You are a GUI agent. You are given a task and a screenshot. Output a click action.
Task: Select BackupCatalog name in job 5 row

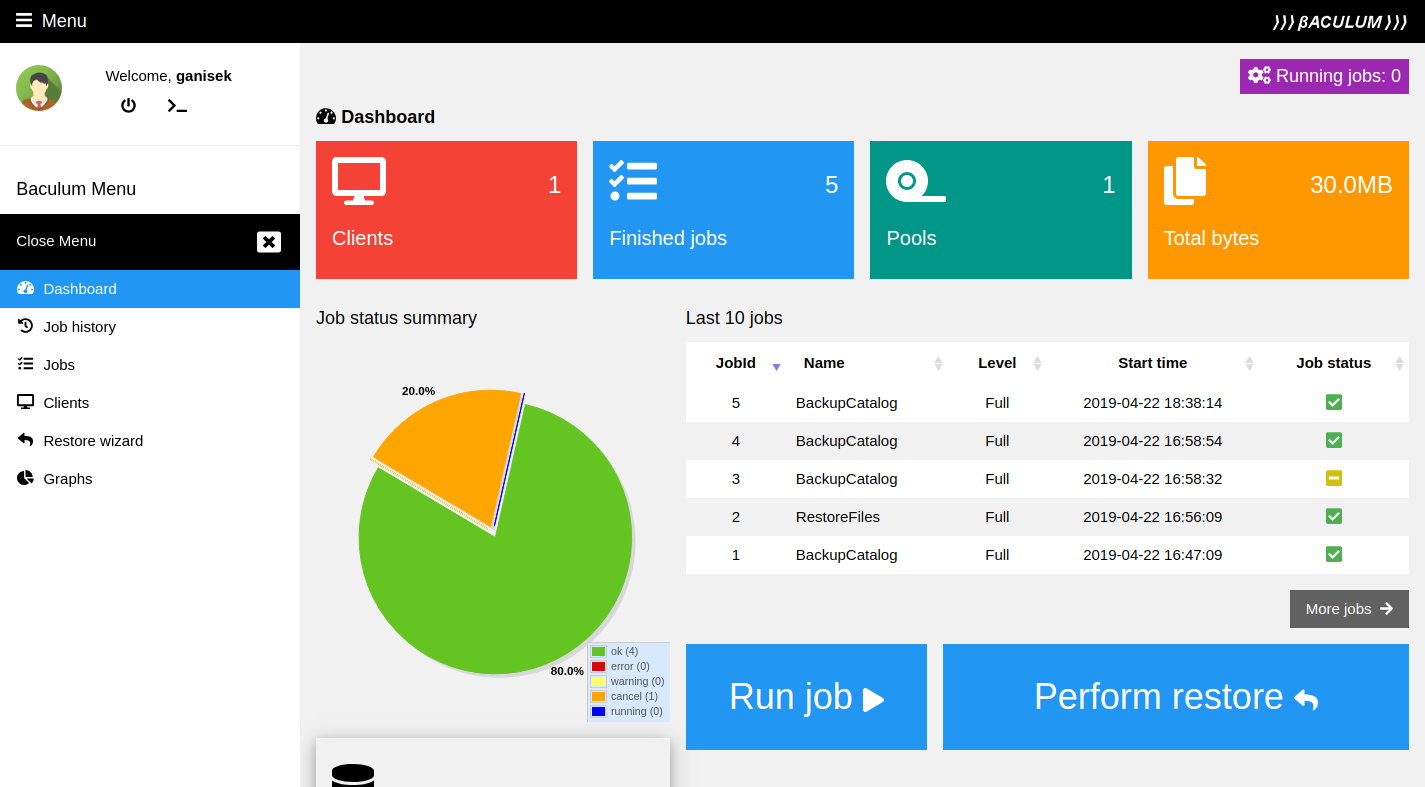(847, 403)
